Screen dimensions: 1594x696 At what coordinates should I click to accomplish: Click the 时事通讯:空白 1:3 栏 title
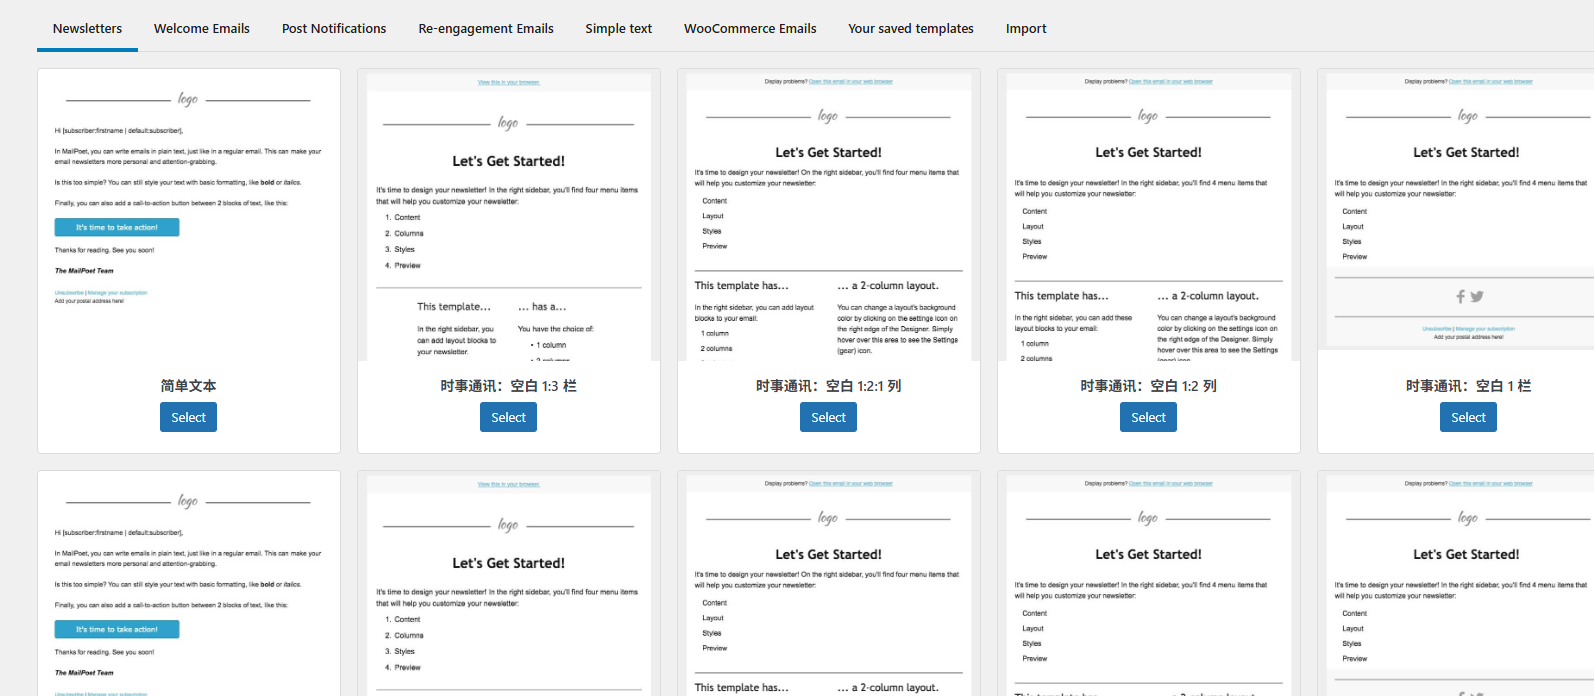pyautogui.click(x=508, y=386)
